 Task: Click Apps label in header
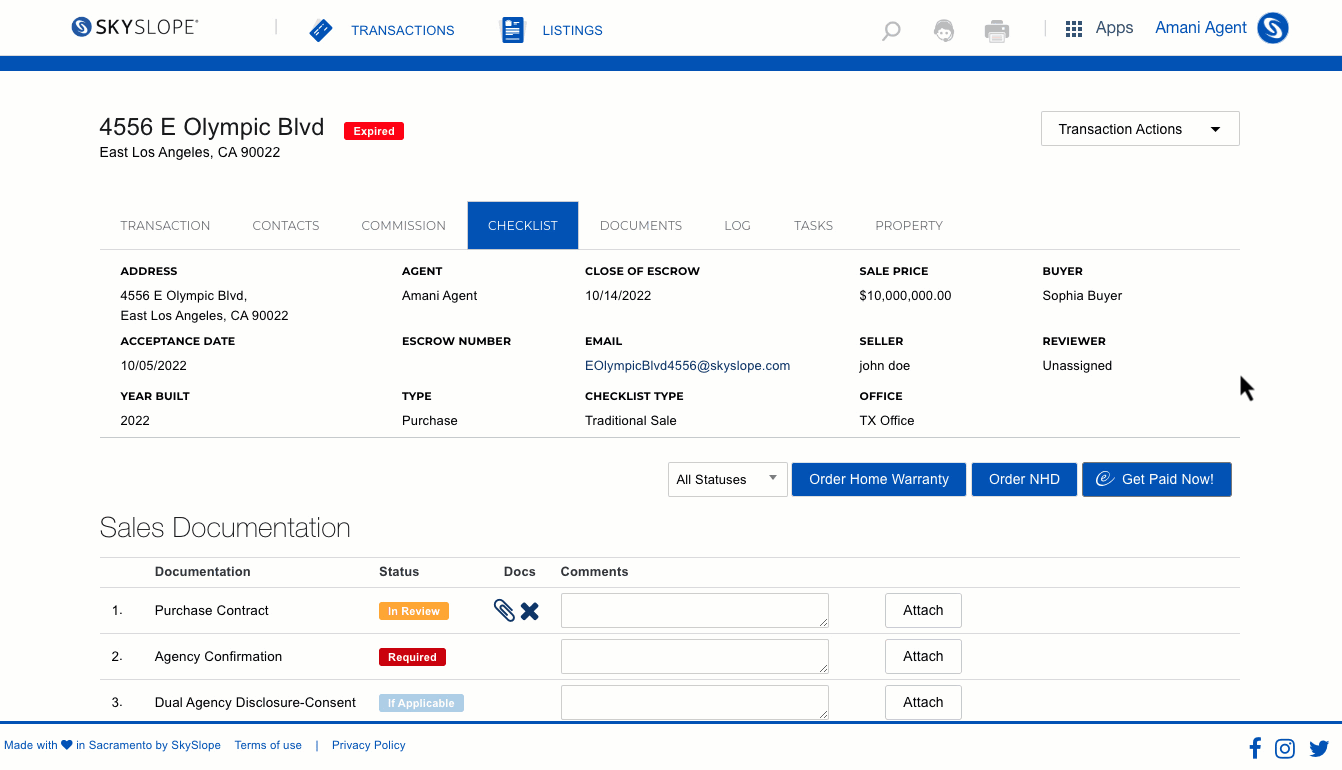pyautogui.click(x=1114, y=28)
